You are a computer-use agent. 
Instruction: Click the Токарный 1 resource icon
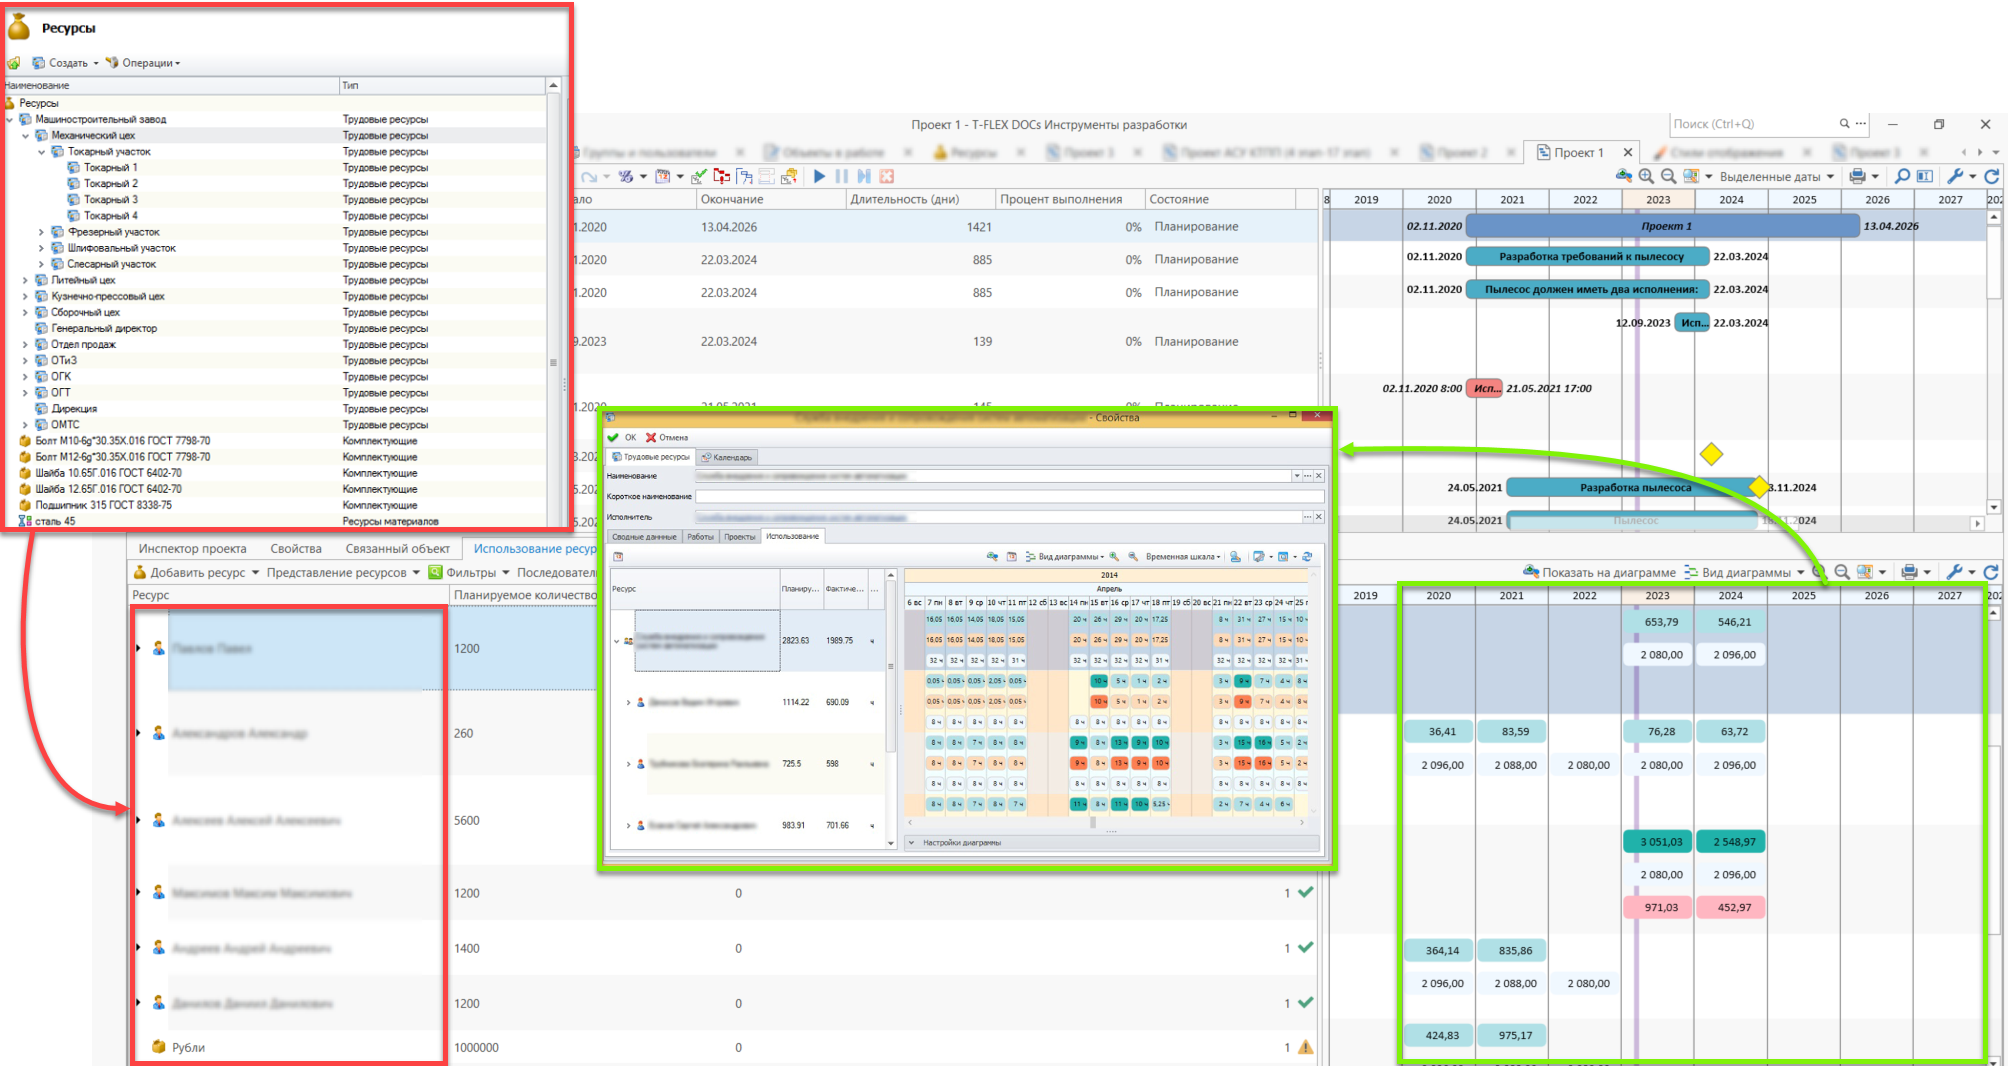coord(74,168)
